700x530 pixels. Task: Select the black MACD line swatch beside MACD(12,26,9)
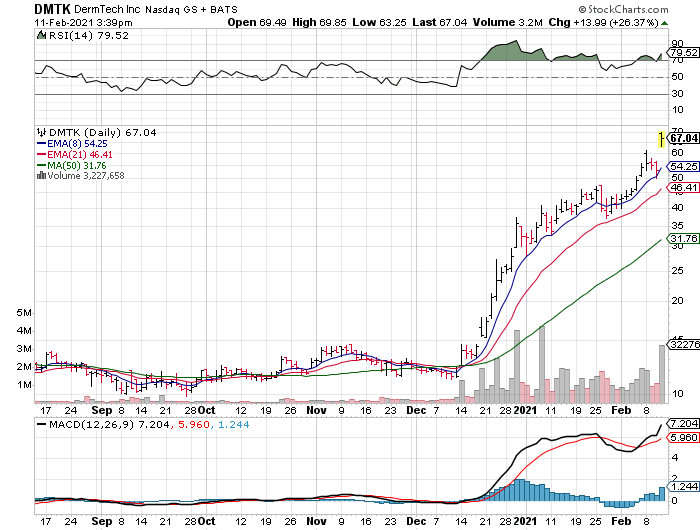tap(42, 425)
